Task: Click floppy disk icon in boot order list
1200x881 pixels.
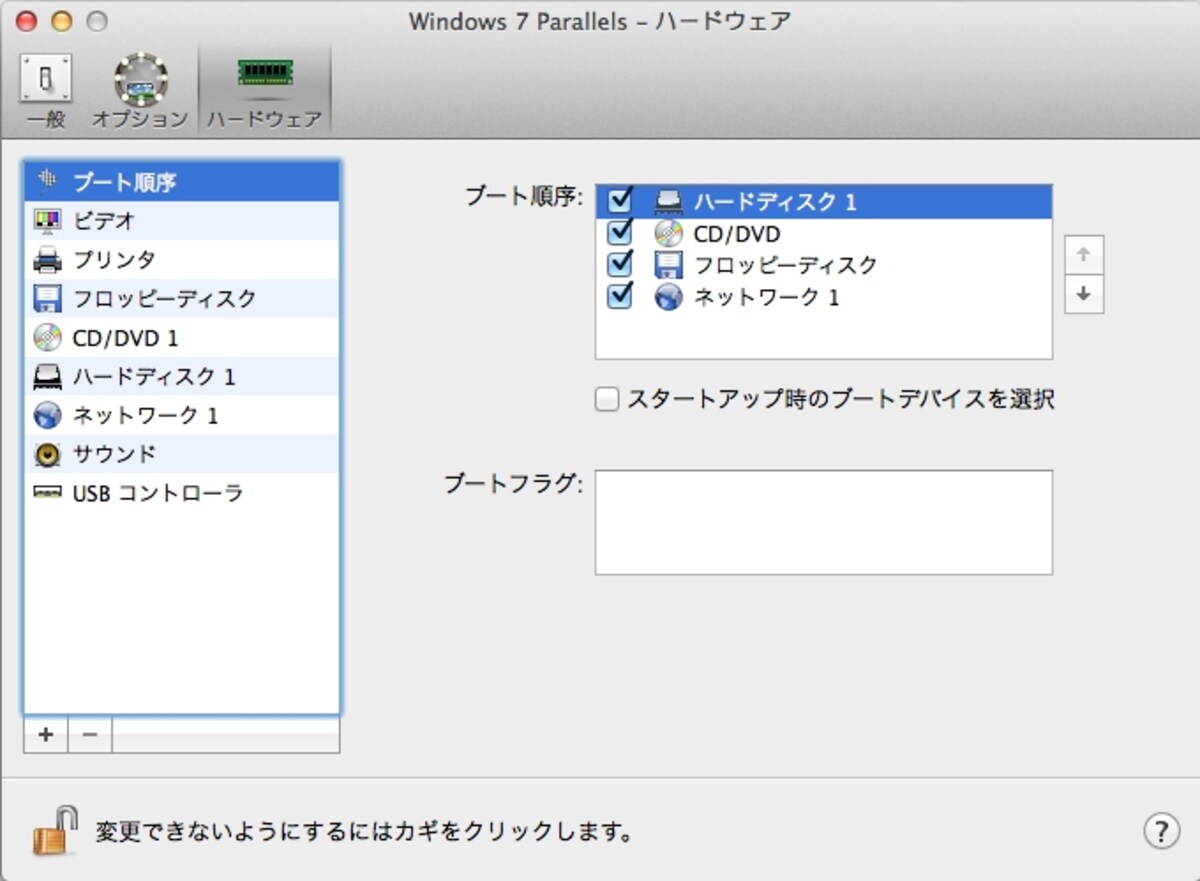Action: tap(668, 265)
